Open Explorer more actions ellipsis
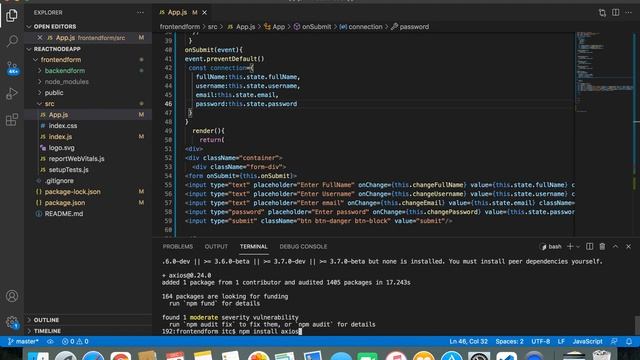Viewport: 640px width, 360px height. point(140,13)
